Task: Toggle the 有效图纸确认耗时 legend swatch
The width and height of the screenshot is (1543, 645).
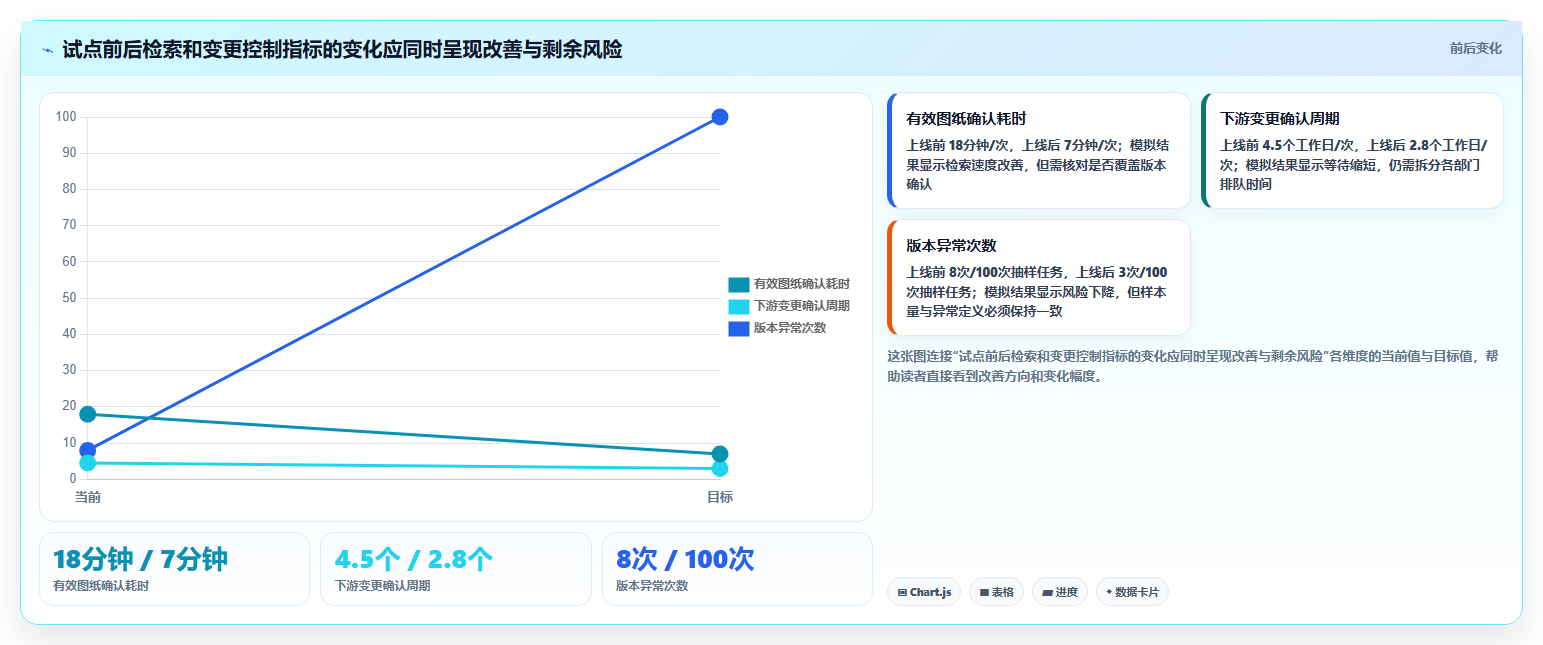Action: point(738,284)
